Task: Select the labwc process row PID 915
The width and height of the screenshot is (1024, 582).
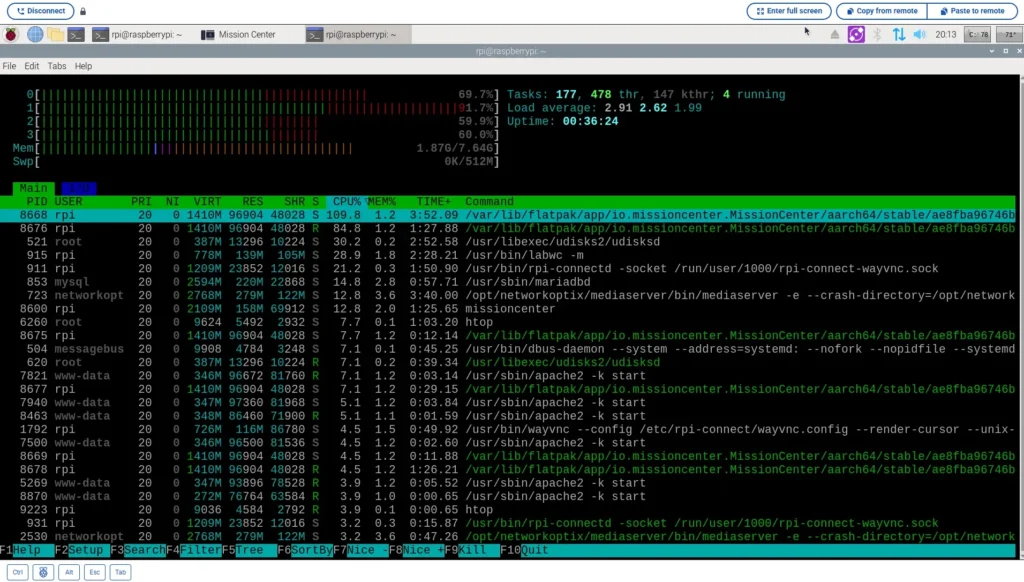Action: 507,255
